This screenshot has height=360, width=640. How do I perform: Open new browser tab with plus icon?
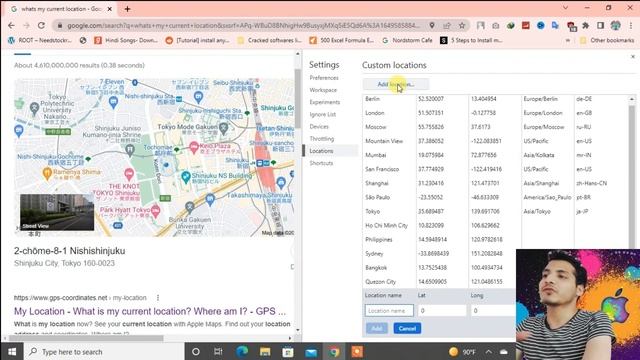pos(127,9)
